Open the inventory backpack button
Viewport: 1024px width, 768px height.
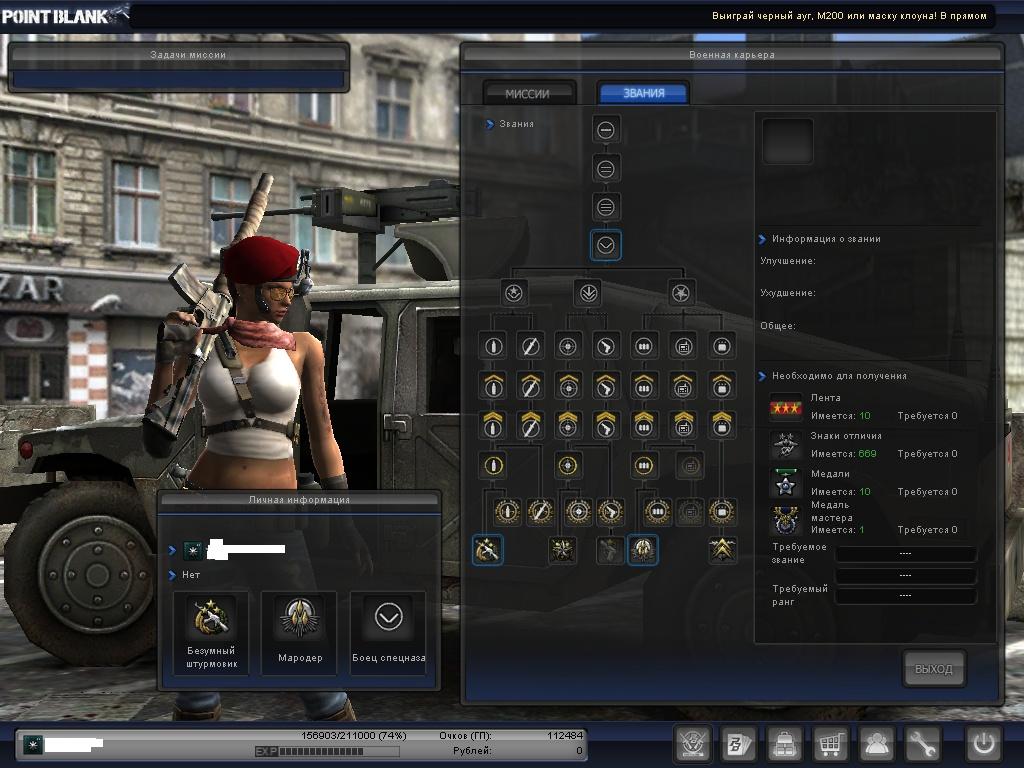tap(784, 743)
